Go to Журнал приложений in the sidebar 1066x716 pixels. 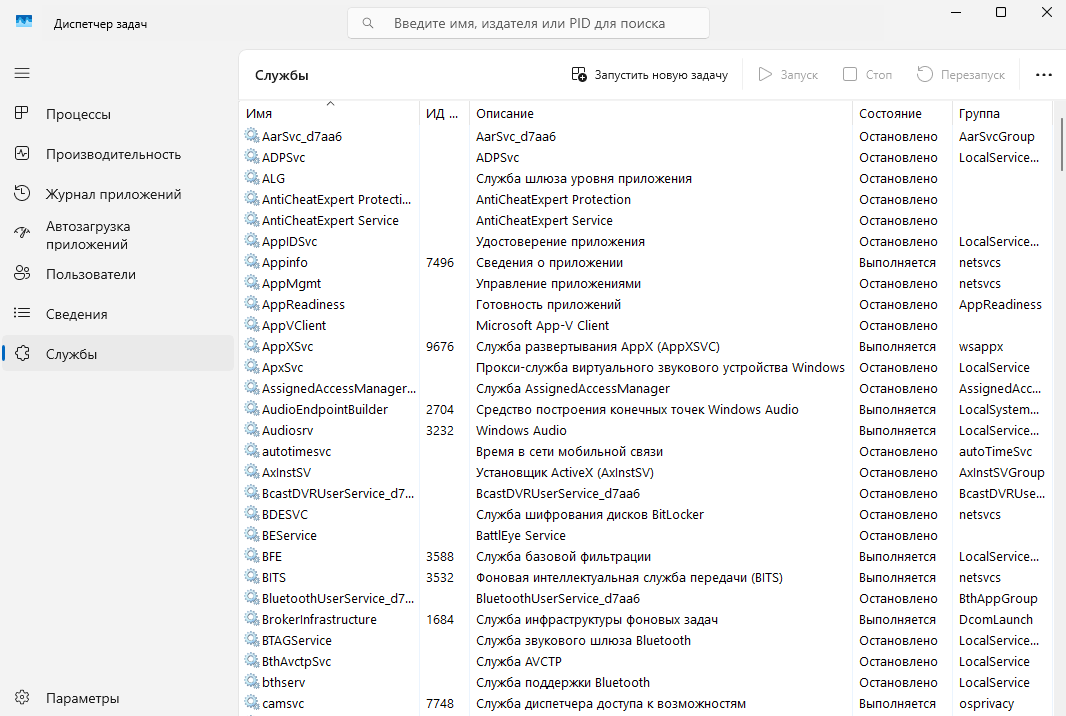(x=114, y=194)
